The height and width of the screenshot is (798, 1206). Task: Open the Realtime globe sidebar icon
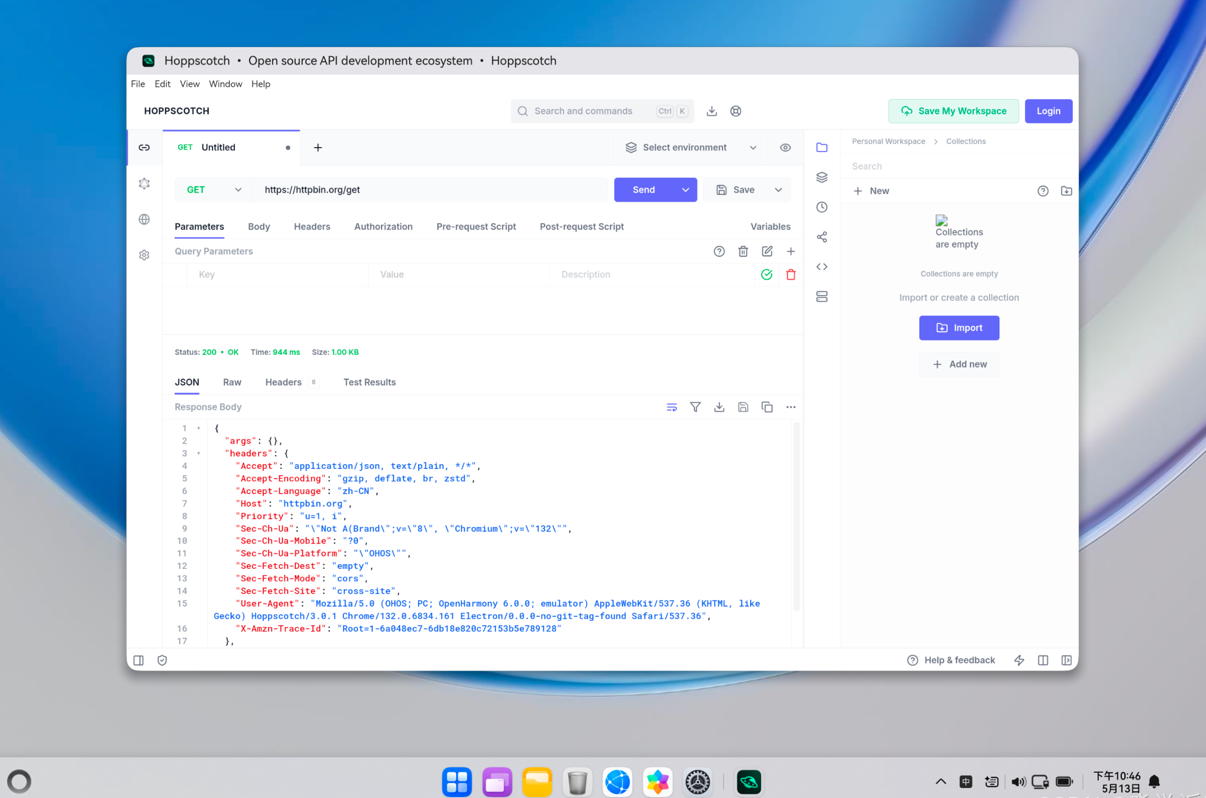click(x=144, y=220)
